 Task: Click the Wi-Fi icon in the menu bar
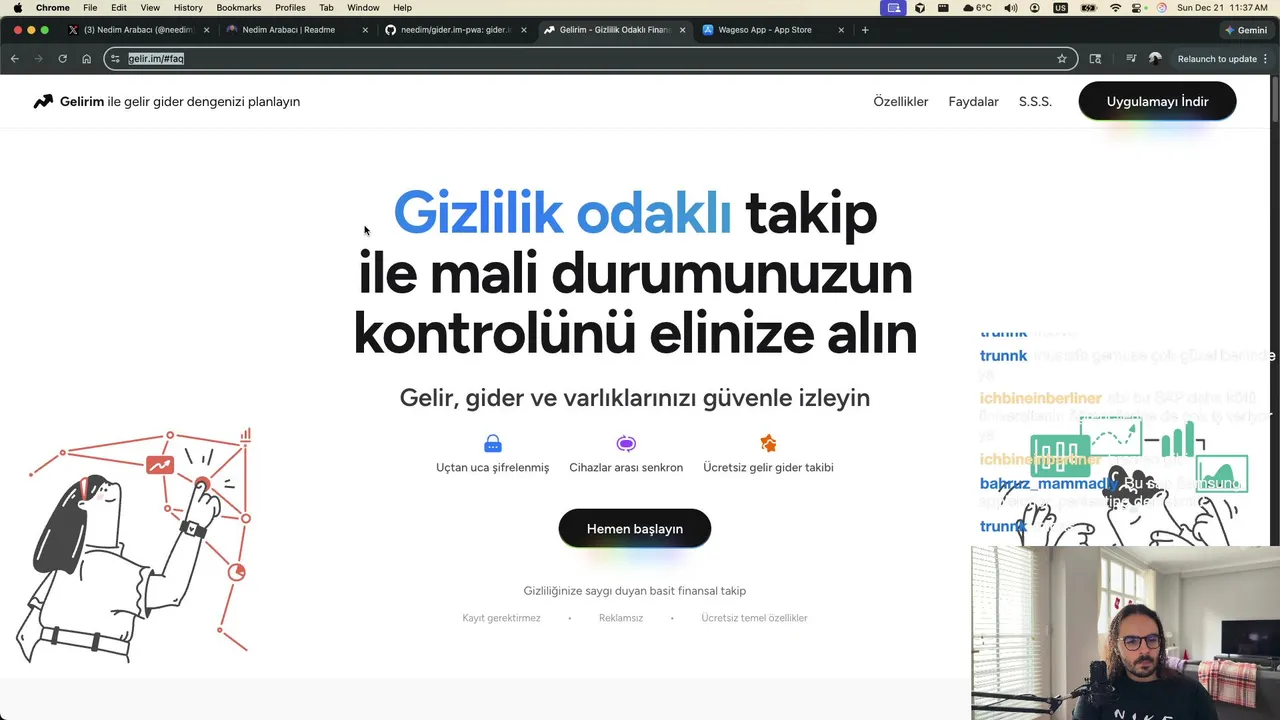tap(1116, 8)
